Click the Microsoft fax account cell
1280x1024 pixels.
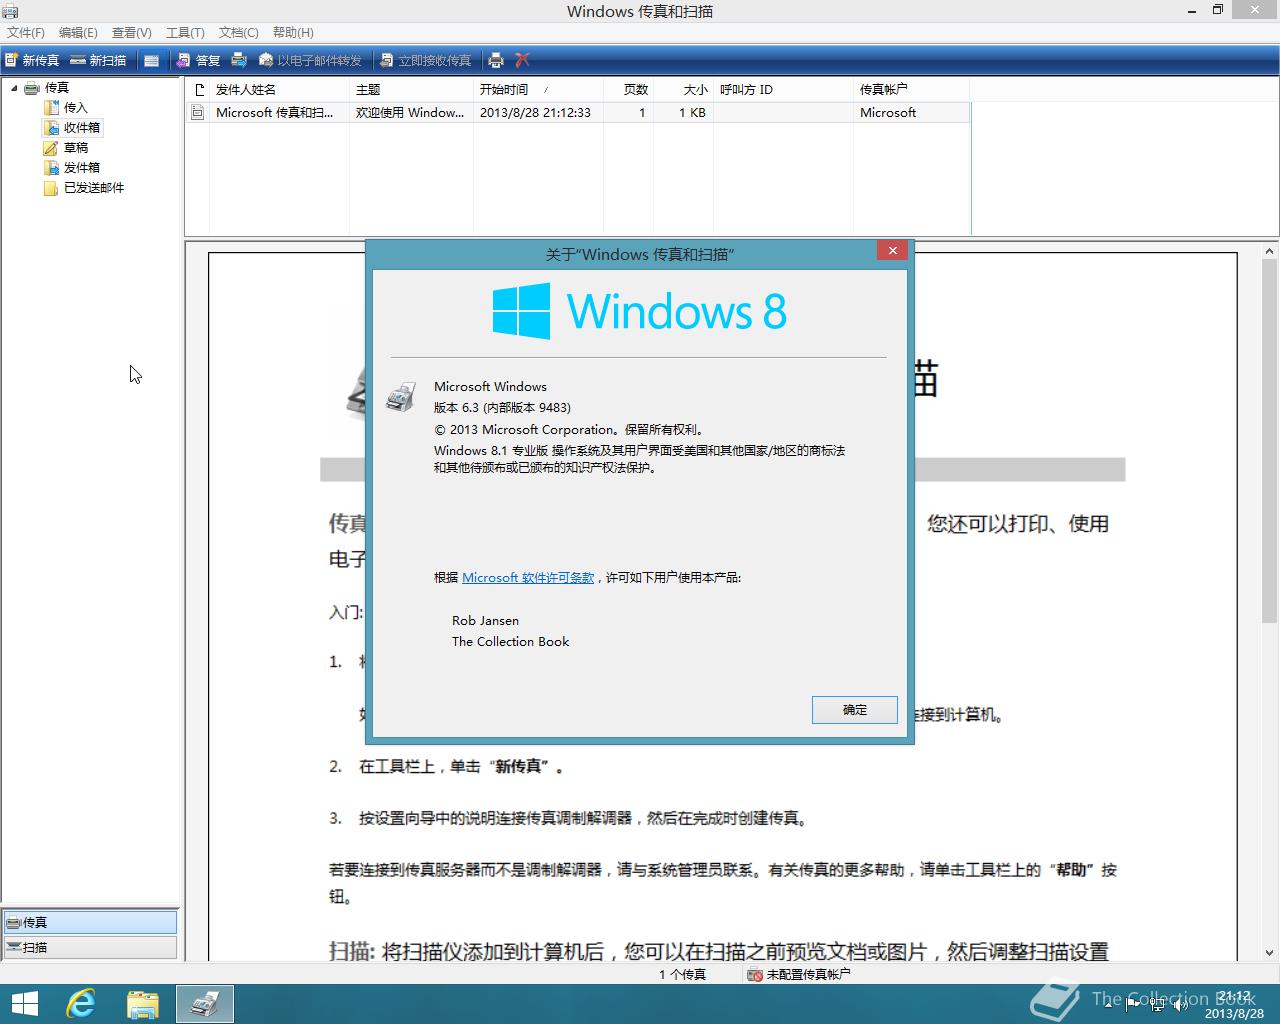888,113
